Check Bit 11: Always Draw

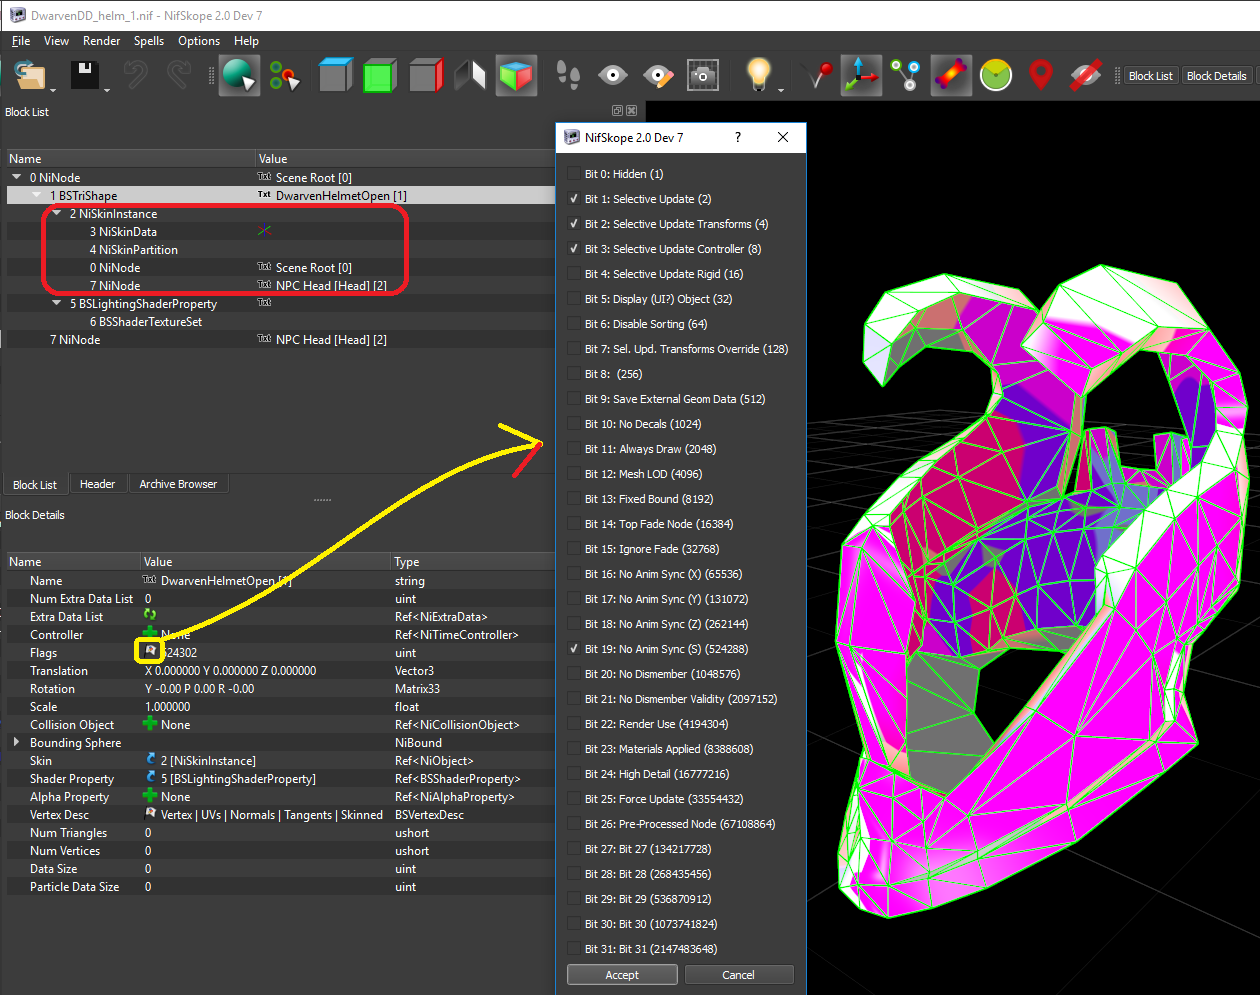tap(574, 449)
